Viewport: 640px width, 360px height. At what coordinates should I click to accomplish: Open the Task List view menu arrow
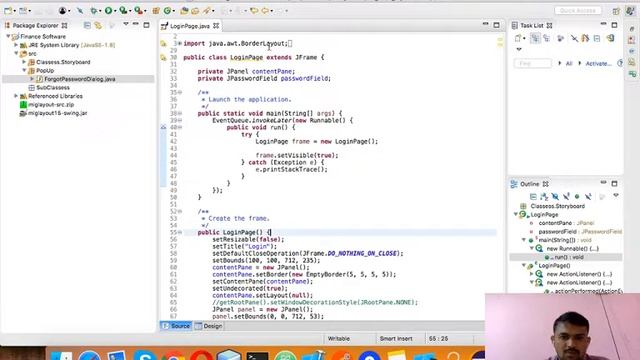click(519, 49)
